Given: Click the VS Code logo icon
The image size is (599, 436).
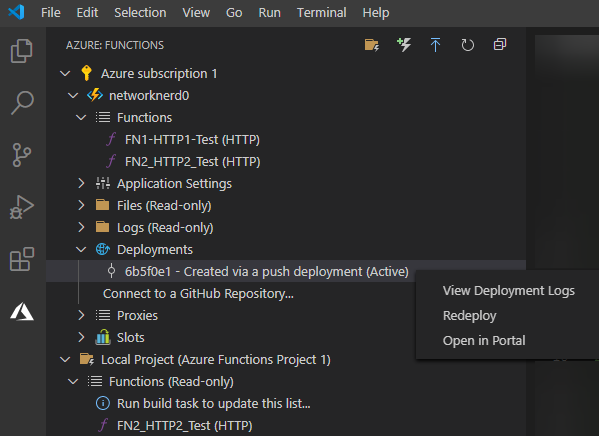Looking at the screenshot, I should 16,12.
